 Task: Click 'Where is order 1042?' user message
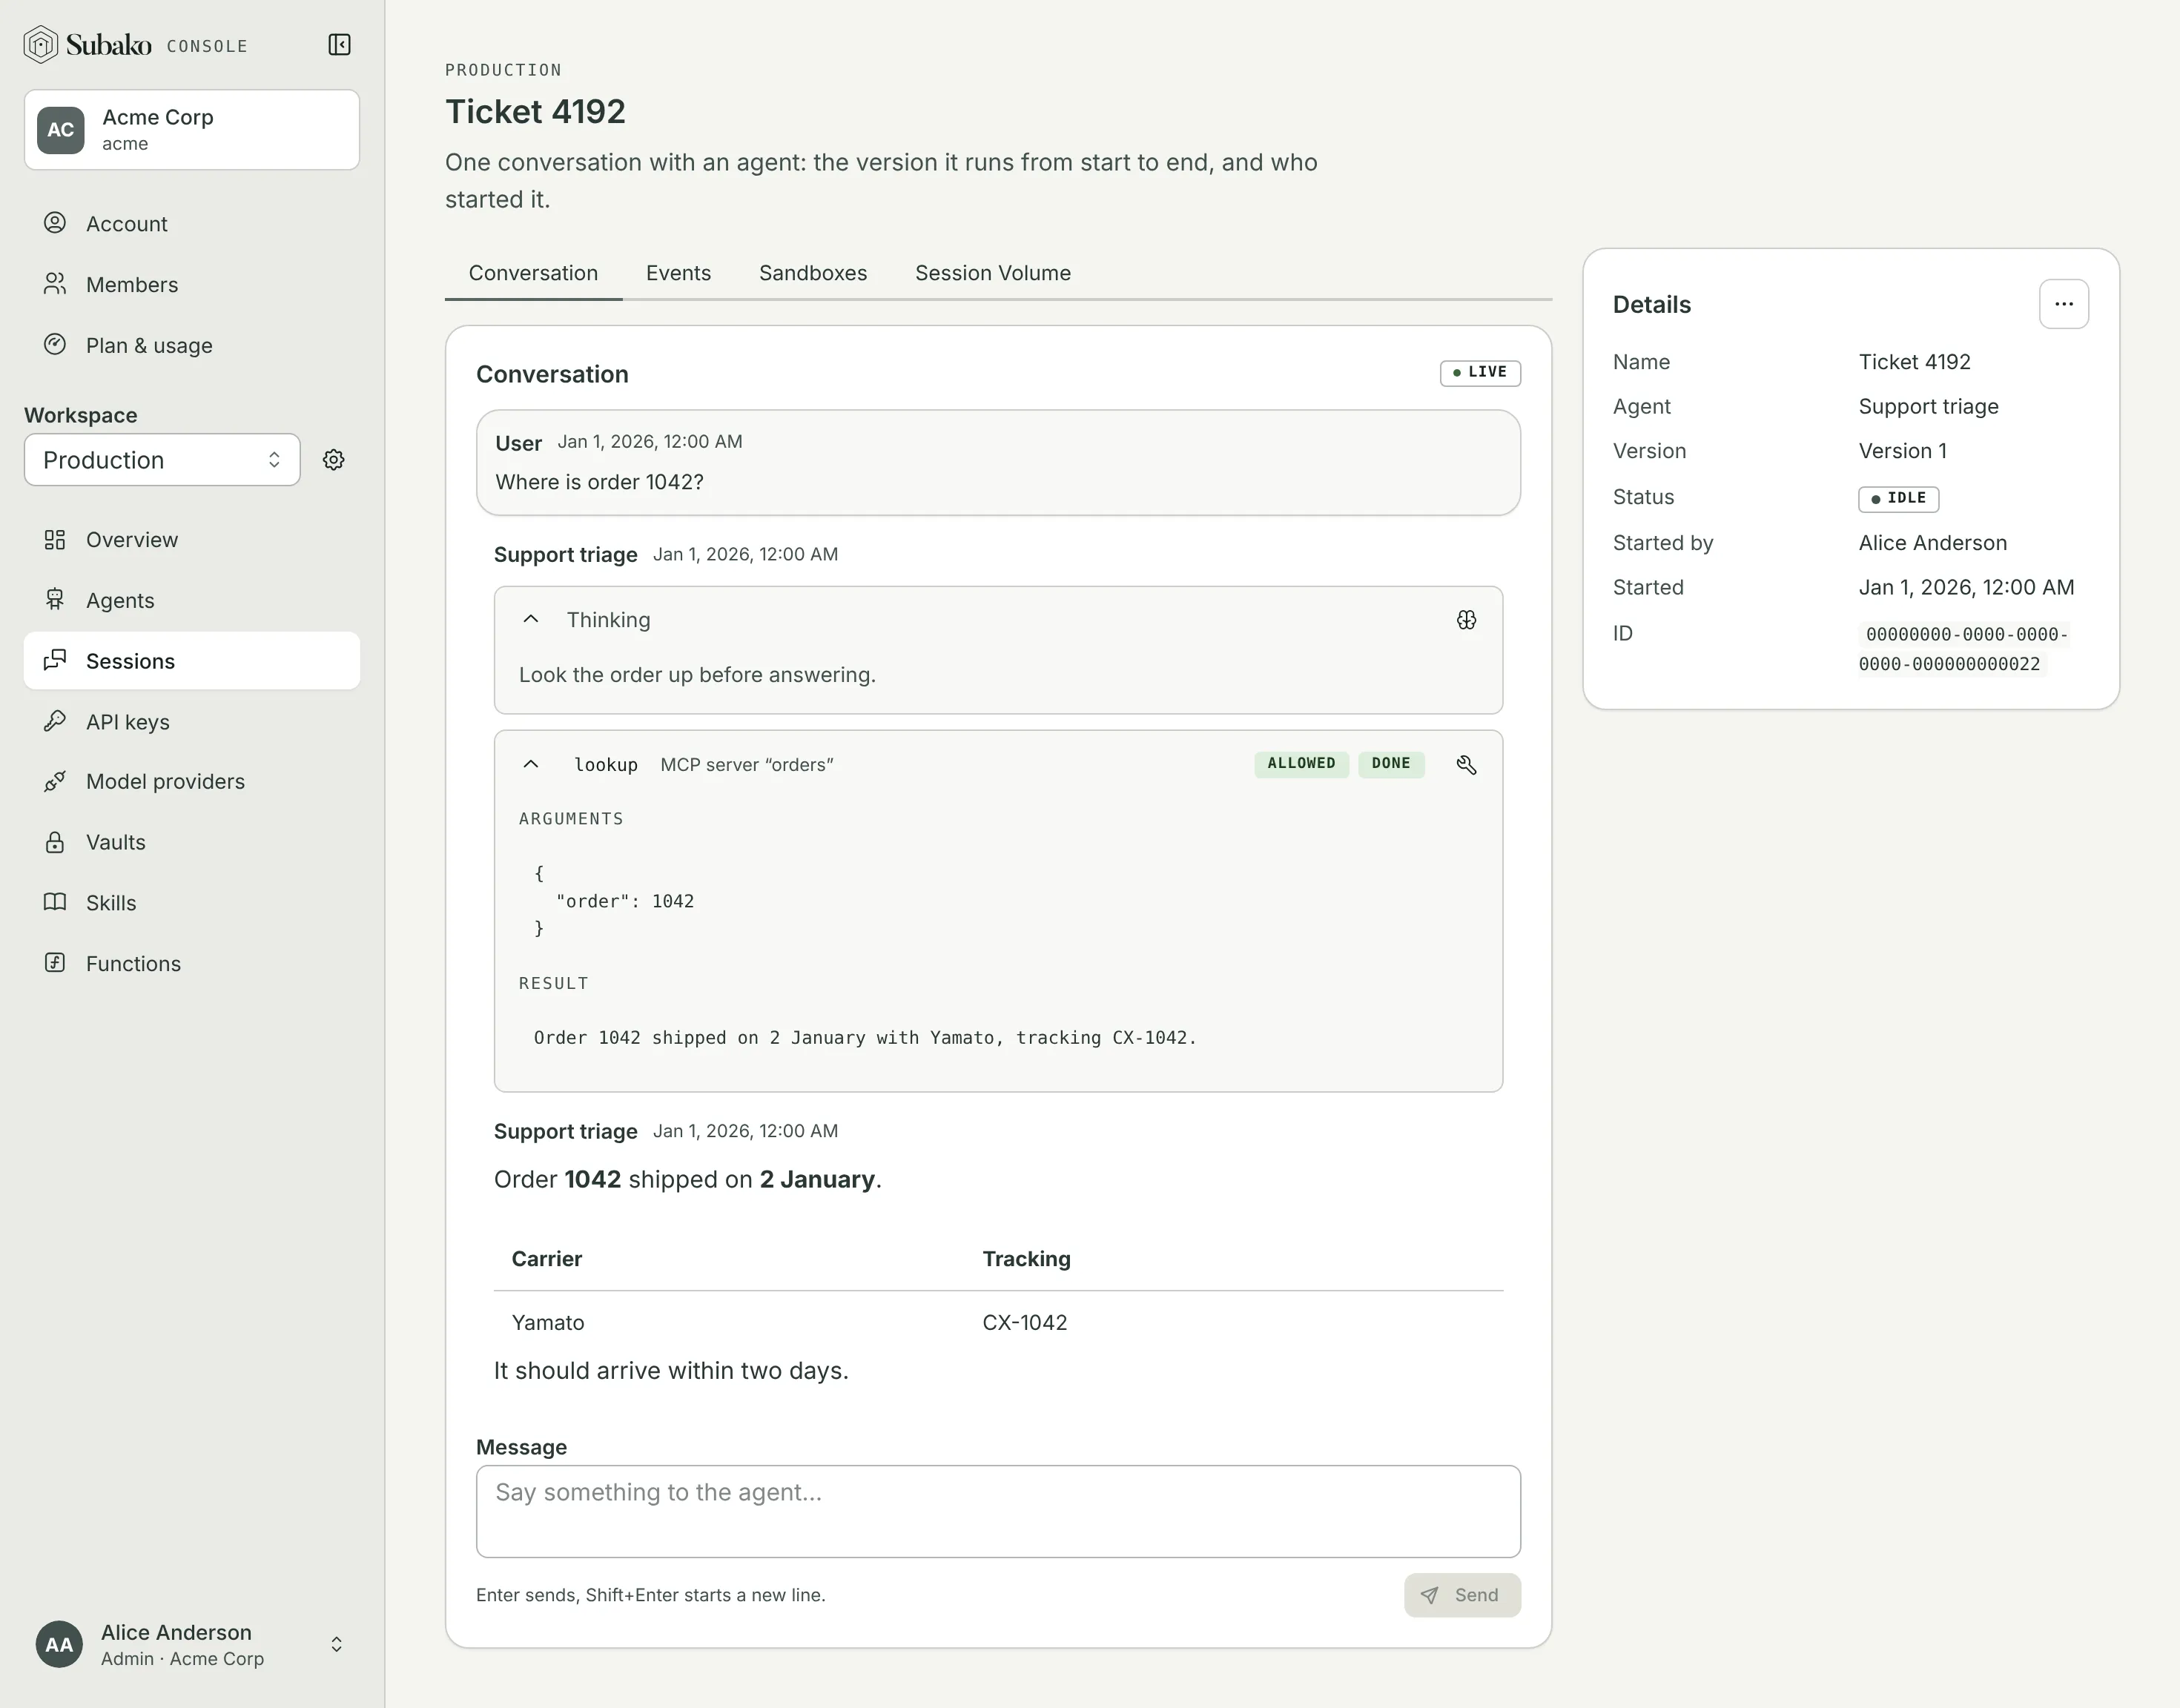[x=600, y=482]
